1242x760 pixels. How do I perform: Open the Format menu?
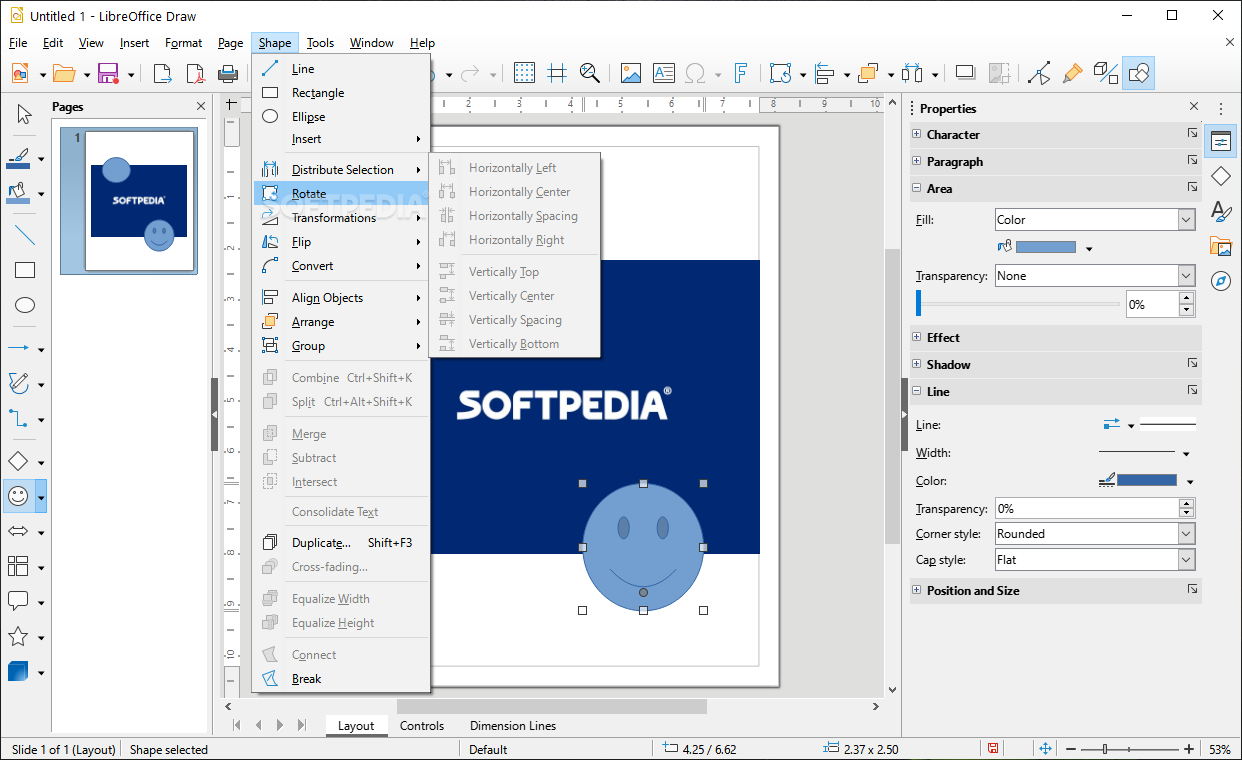(184, 43)
